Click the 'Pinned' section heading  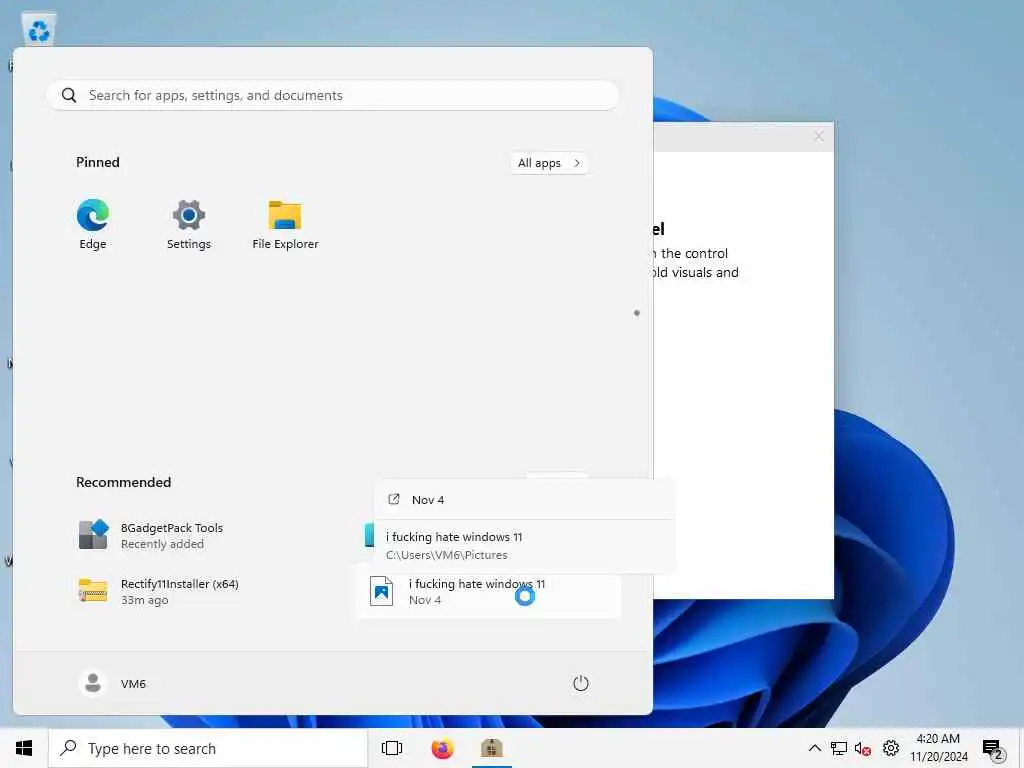(x=98, y=162)
